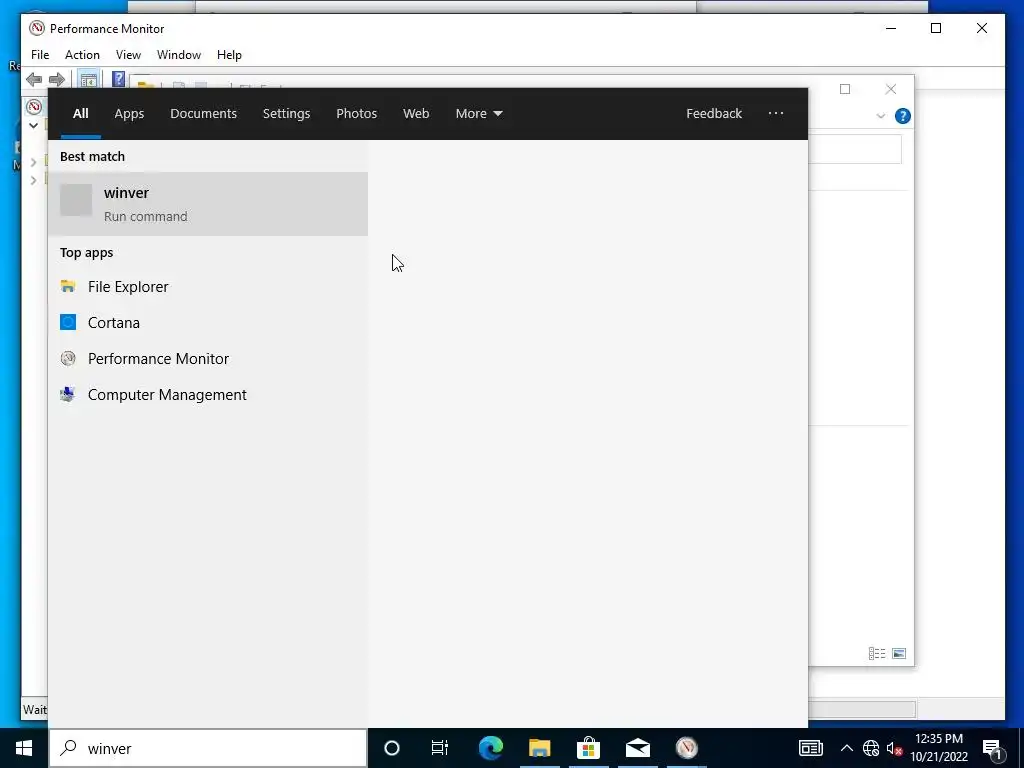
Task: Open Mail app from taskbar
Action: [x=637, y=748]
